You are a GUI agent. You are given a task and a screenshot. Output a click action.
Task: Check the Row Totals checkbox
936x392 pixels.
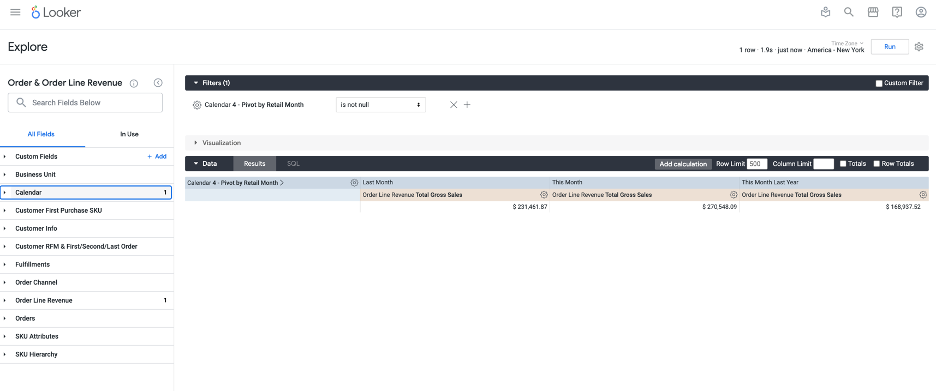coord(877,163)
